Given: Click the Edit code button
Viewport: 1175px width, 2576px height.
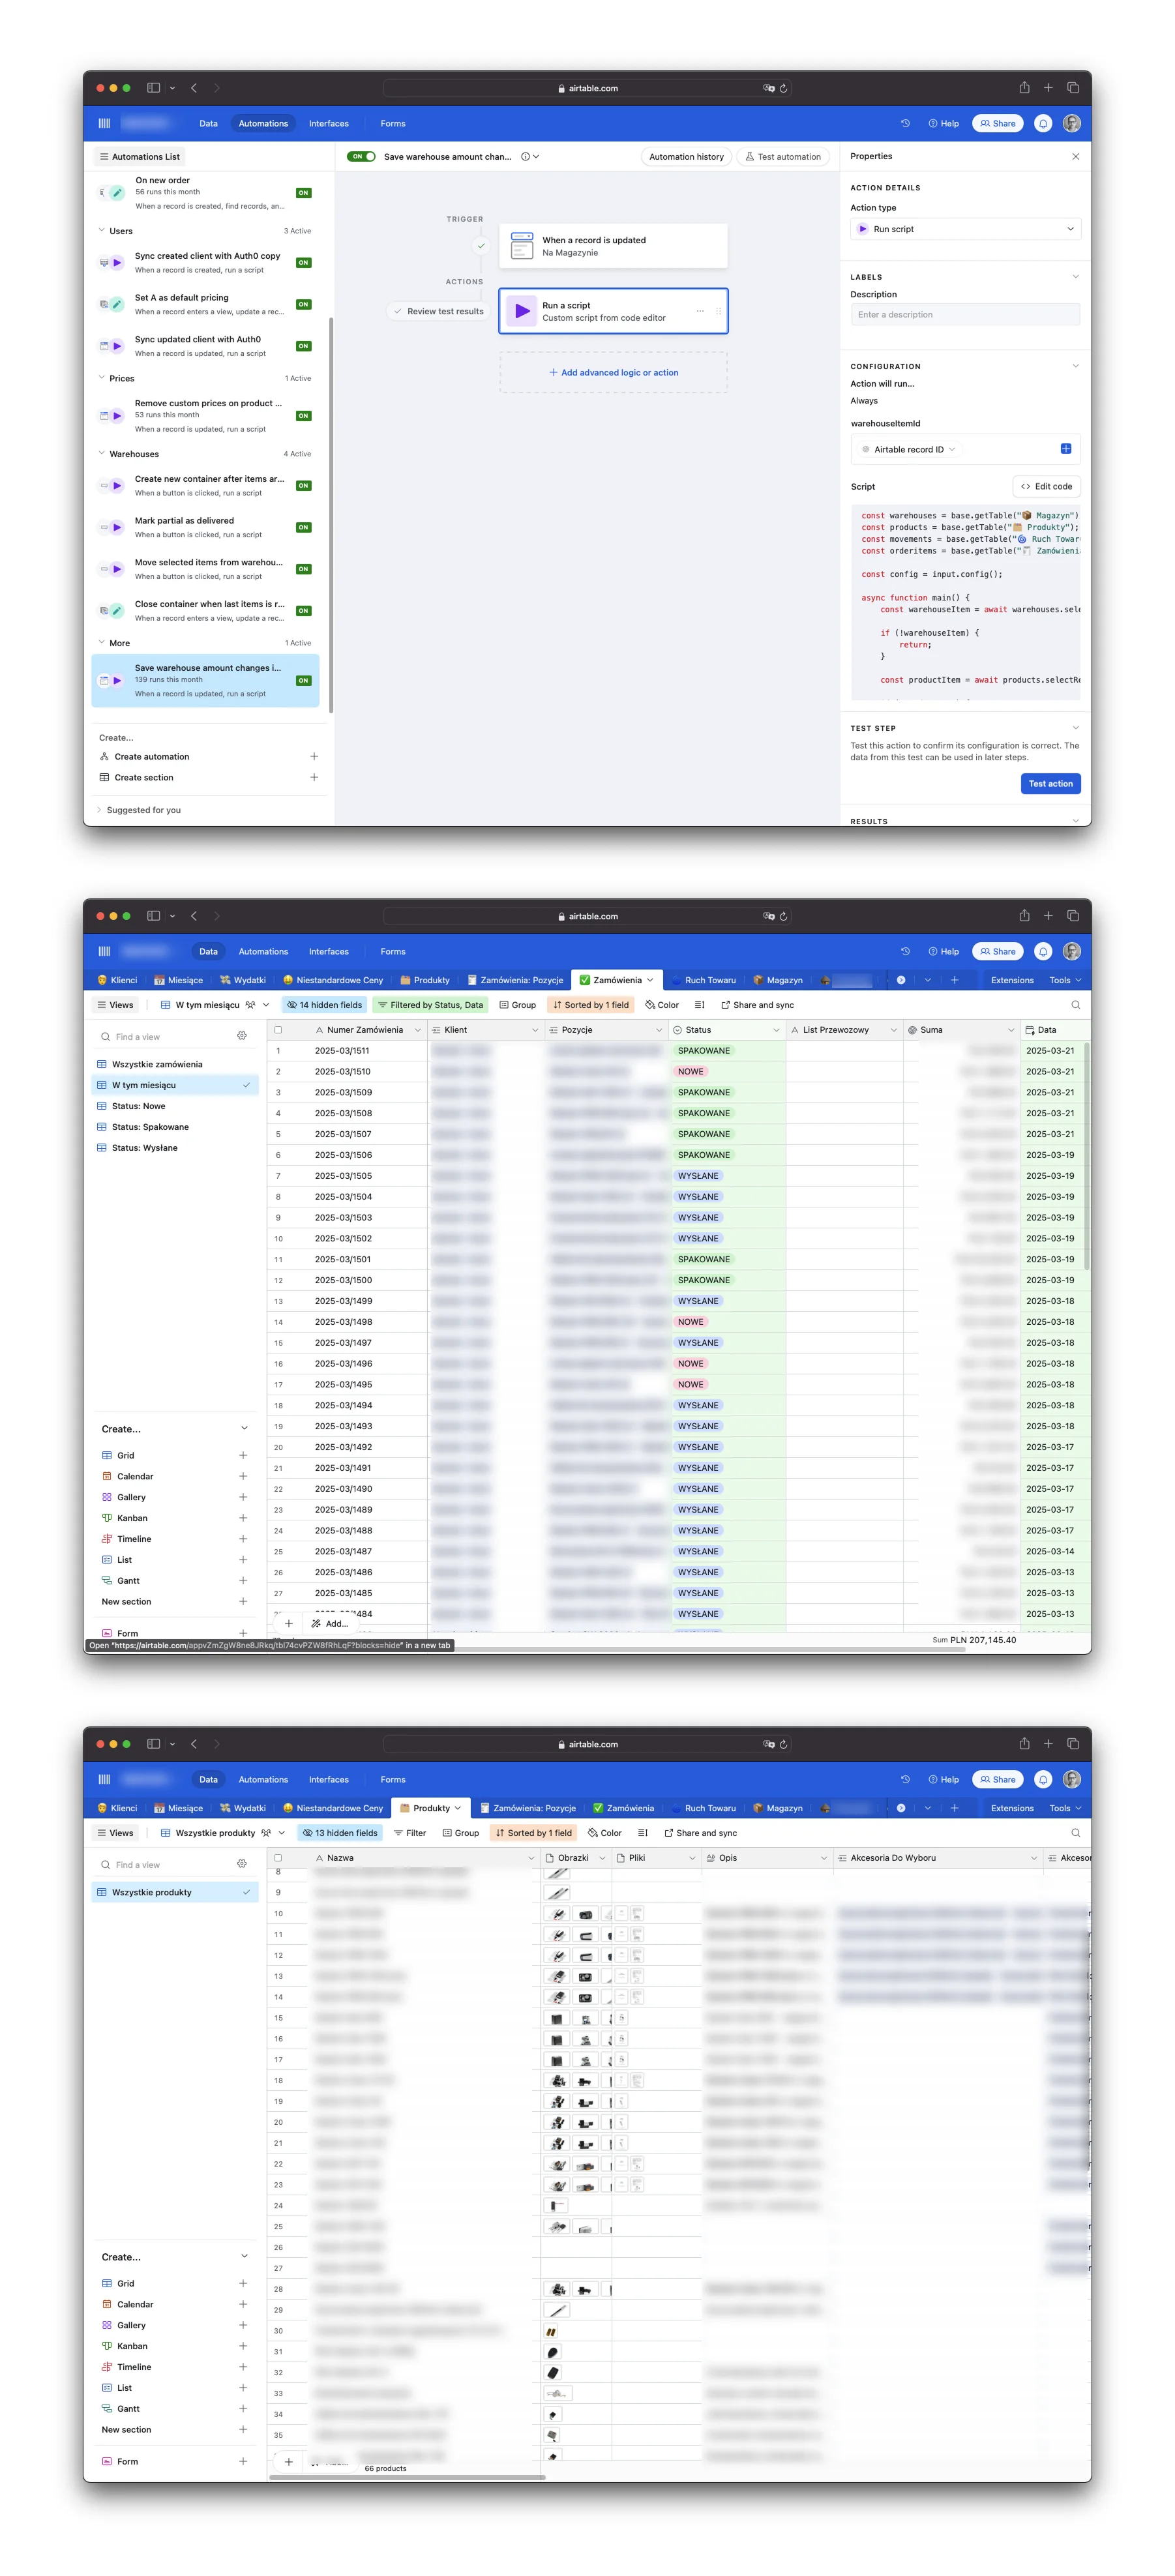Looking at the screenshot, I should pos(1046,487).
